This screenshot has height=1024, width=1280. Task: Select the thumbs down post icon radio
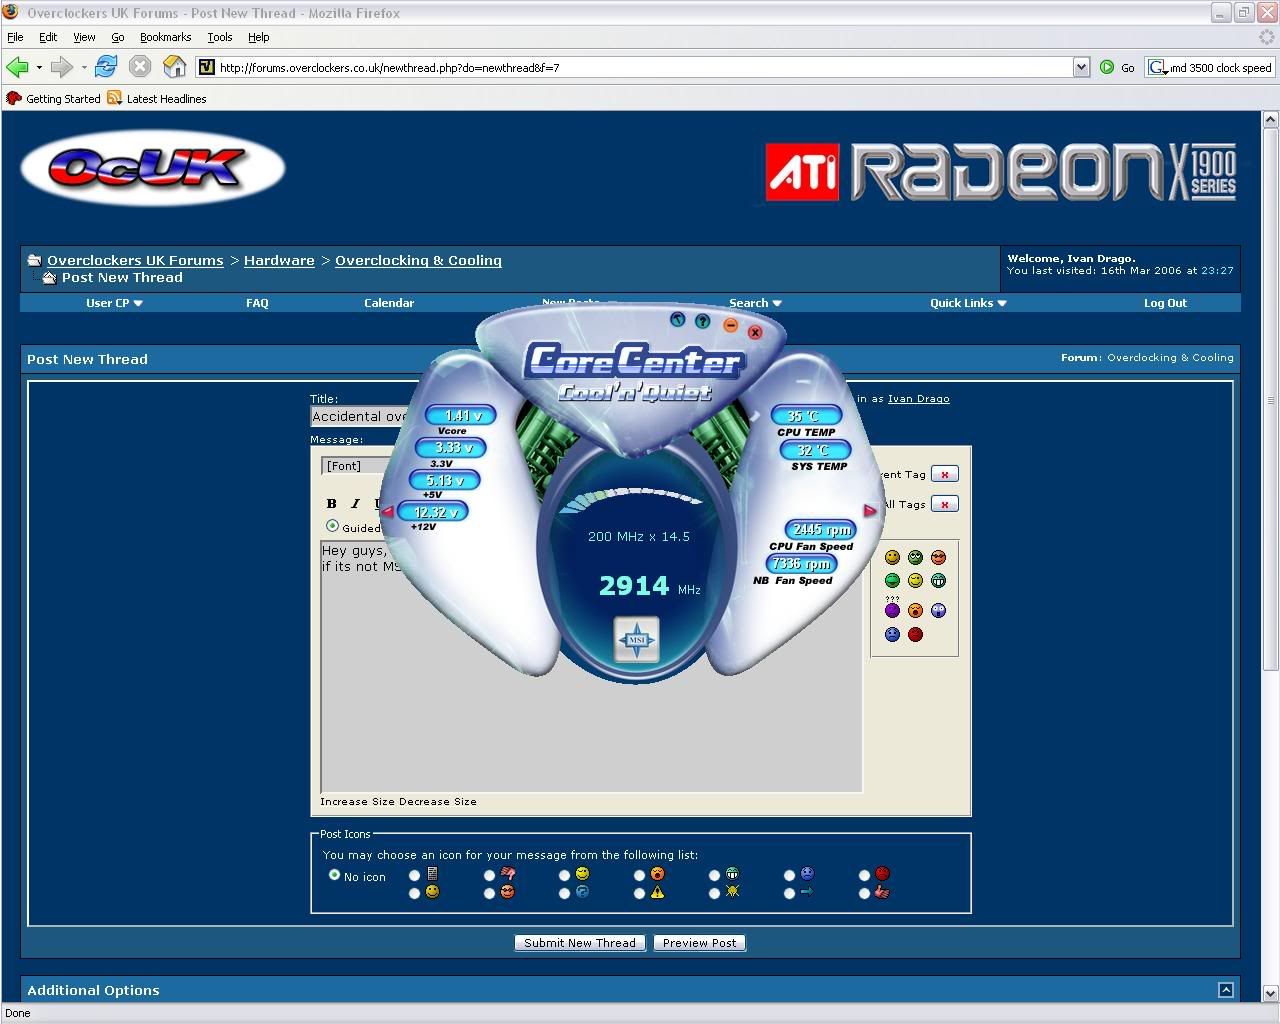(489, 875)
